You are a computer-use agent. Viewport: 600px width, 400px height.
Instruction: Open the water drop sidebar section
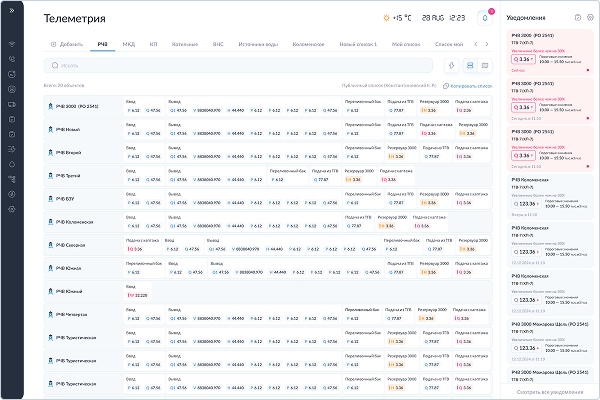12,164
